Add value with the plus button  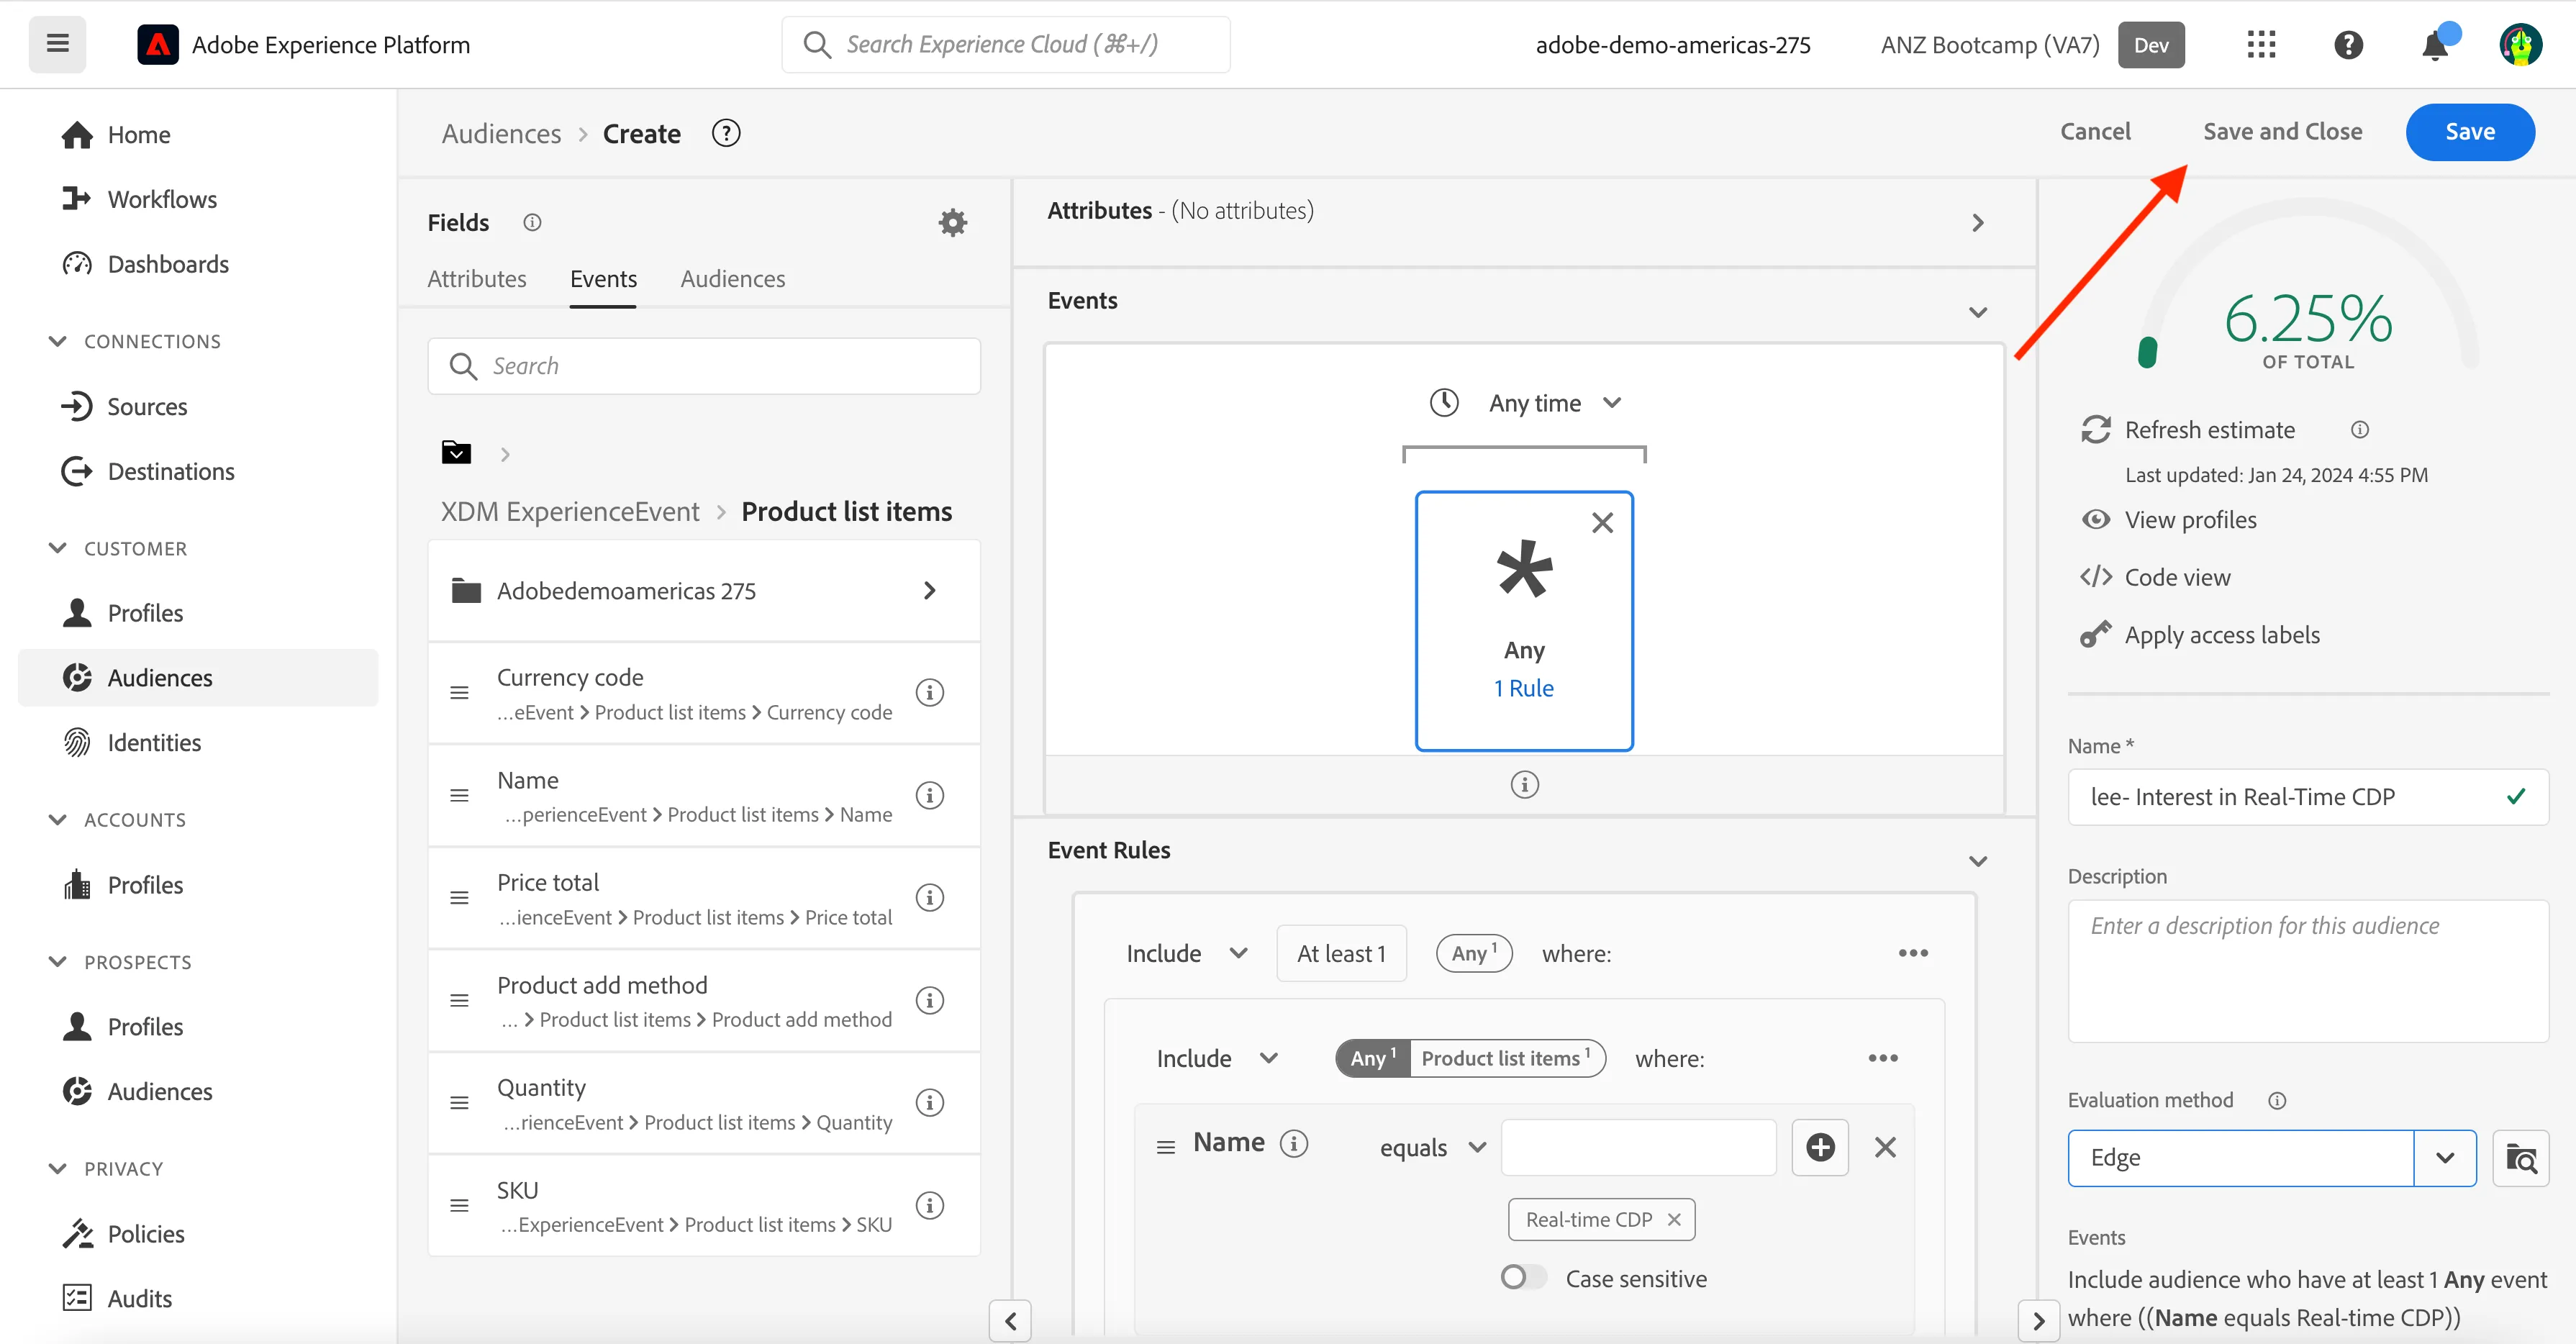click(1820, 1147)
